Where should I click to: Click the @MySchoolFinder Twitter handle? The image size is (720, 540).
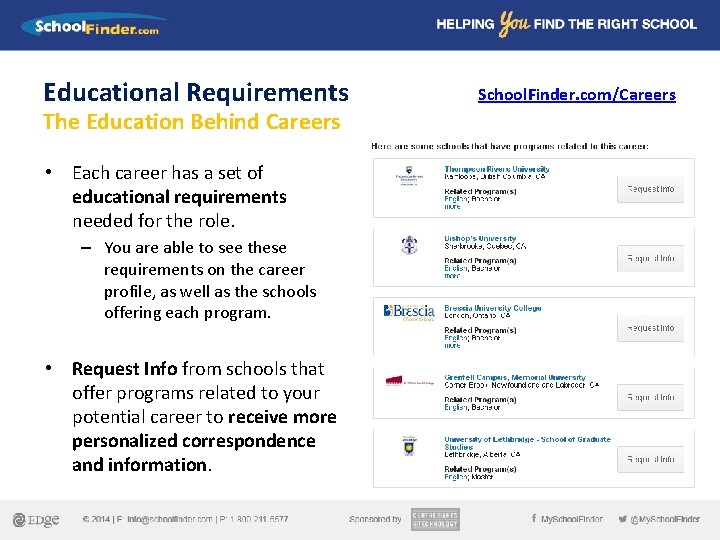[x=665, y=519]
